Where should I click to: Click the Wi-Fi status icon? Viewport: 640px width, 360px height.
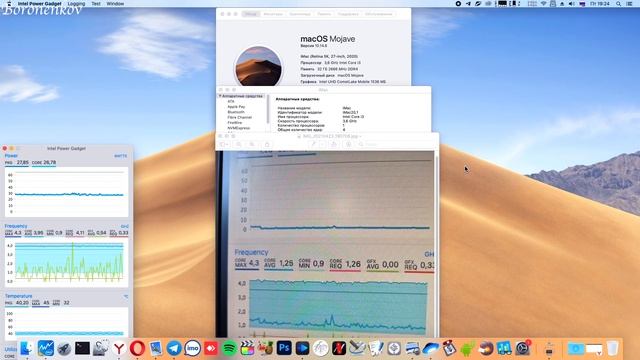pyautogui.click(x=543, y=4)
